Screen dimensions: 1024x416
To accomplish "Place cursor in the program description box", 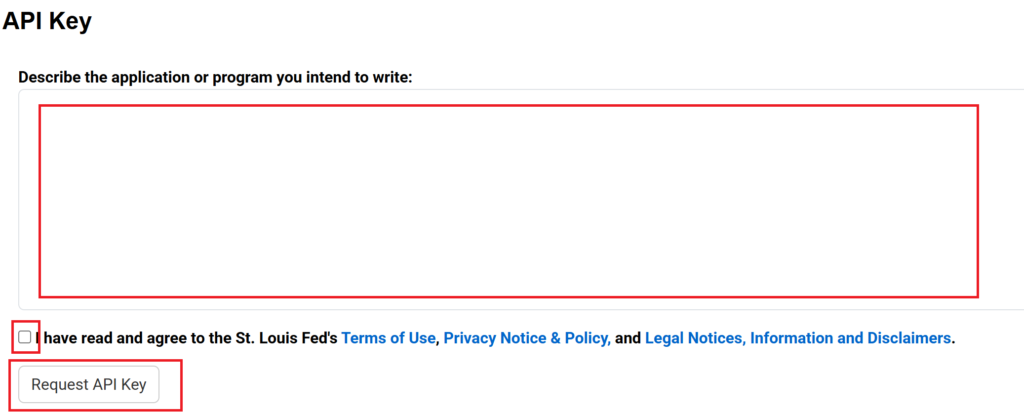I will click(508, 200).
